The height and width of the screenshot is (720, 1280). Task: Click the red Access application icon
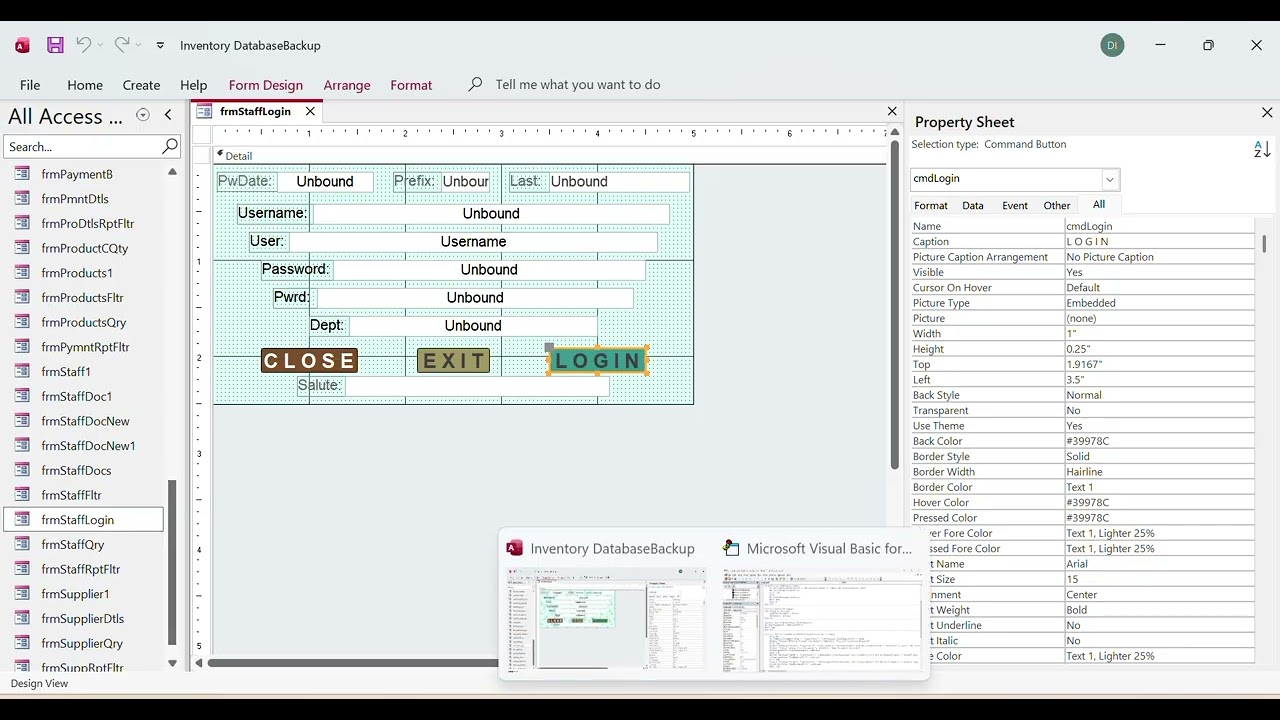click(x=23, y=45)
